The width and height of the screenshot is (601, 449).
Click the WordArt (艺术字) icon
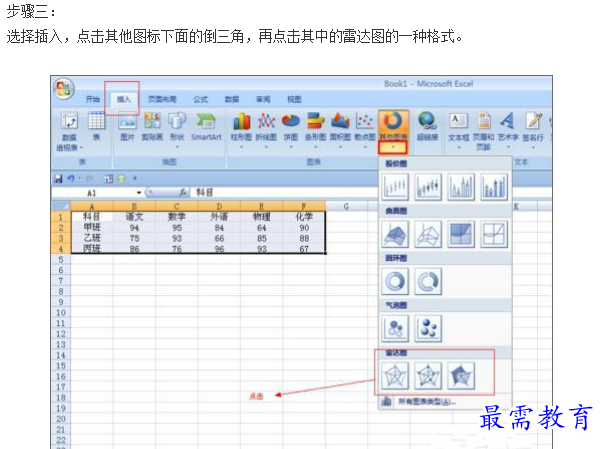(x=508, y=121)
